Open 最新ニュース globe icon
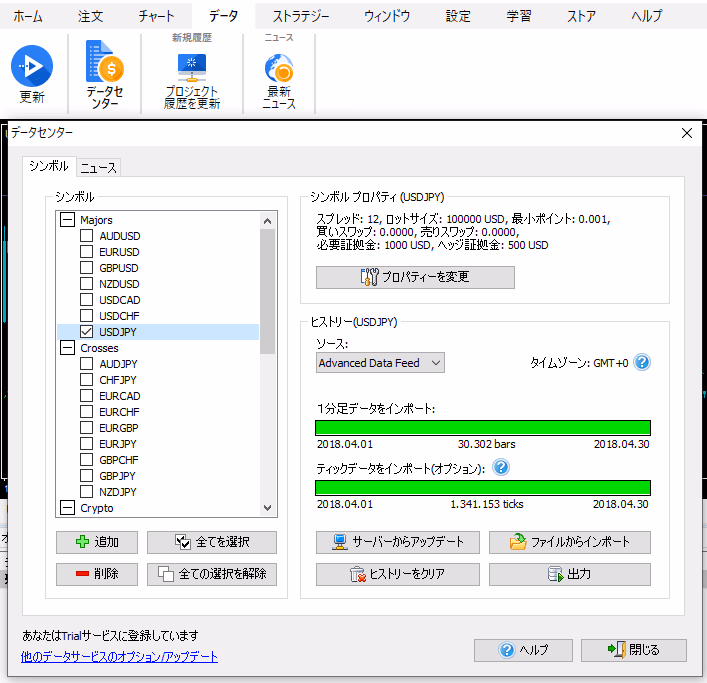 coord(278,68)
